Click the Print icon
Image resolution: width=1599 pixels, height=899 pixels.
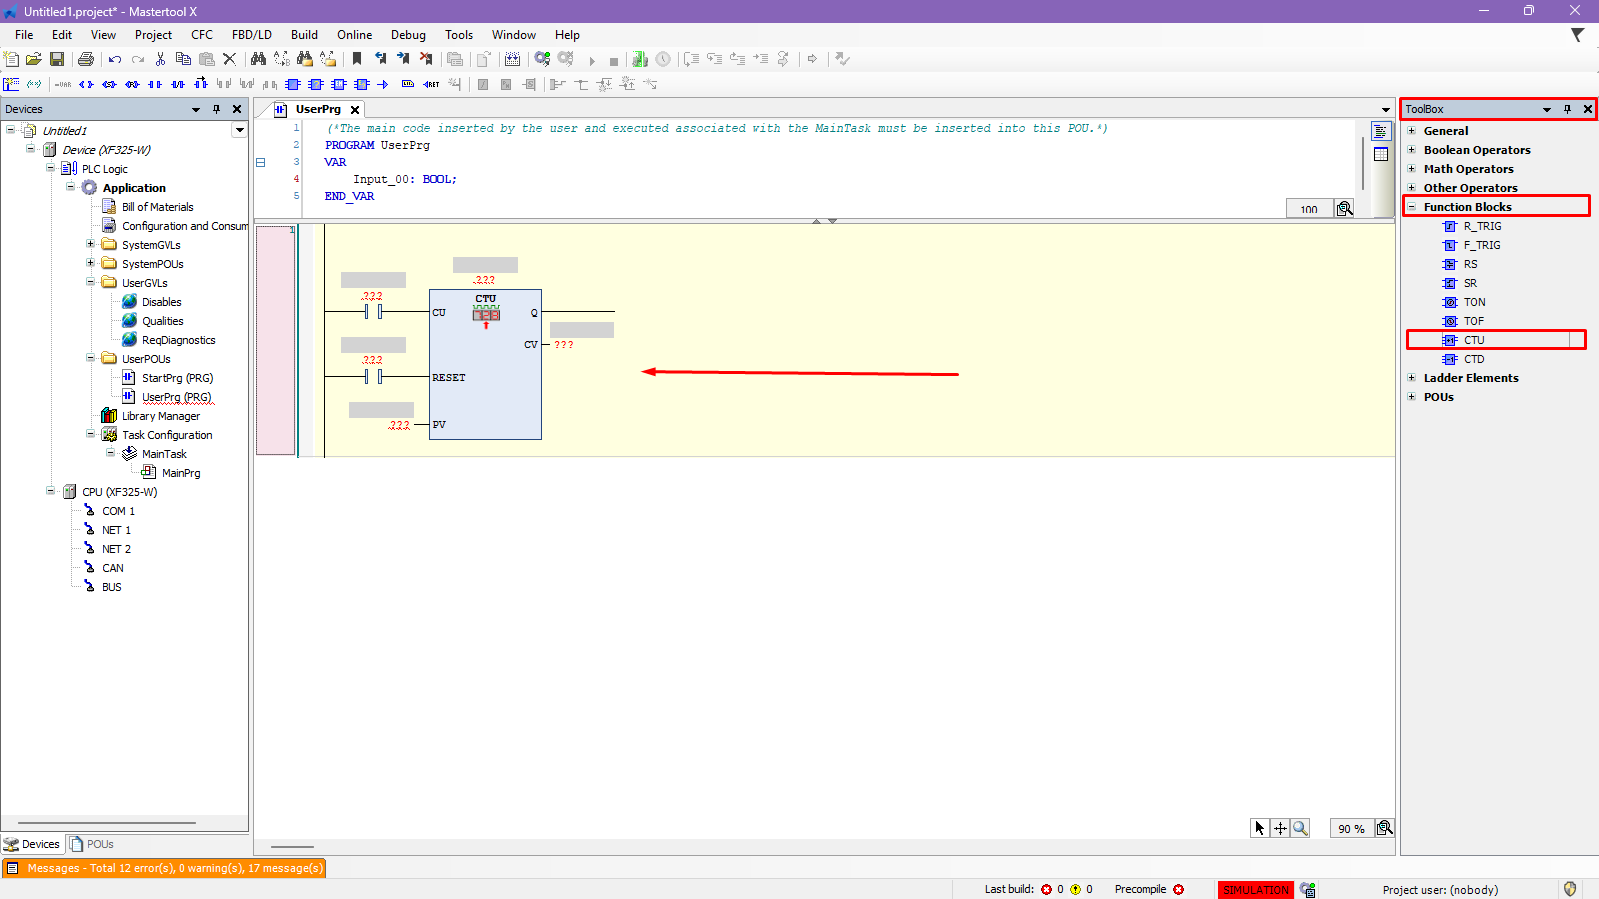[x=86, y=60]
